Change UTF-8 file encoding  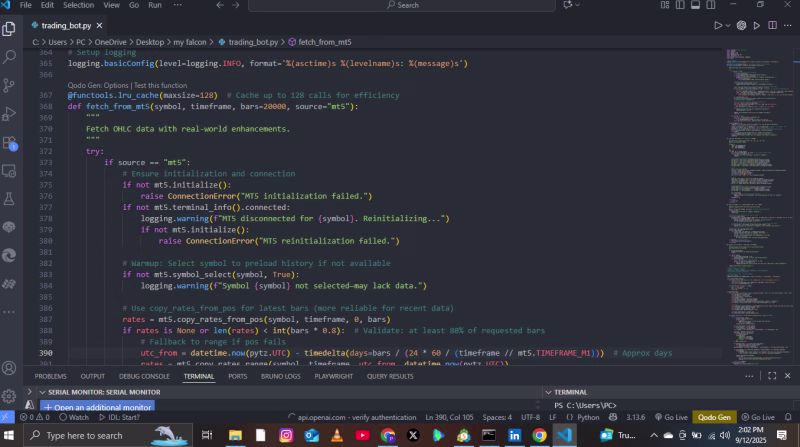[531, 417]
